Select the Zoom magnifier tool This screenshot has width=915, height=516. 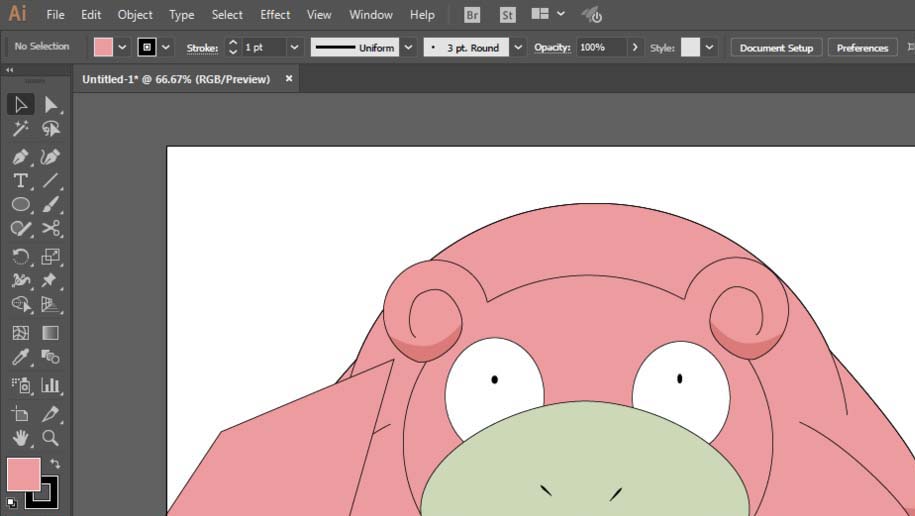coord(51,438)
